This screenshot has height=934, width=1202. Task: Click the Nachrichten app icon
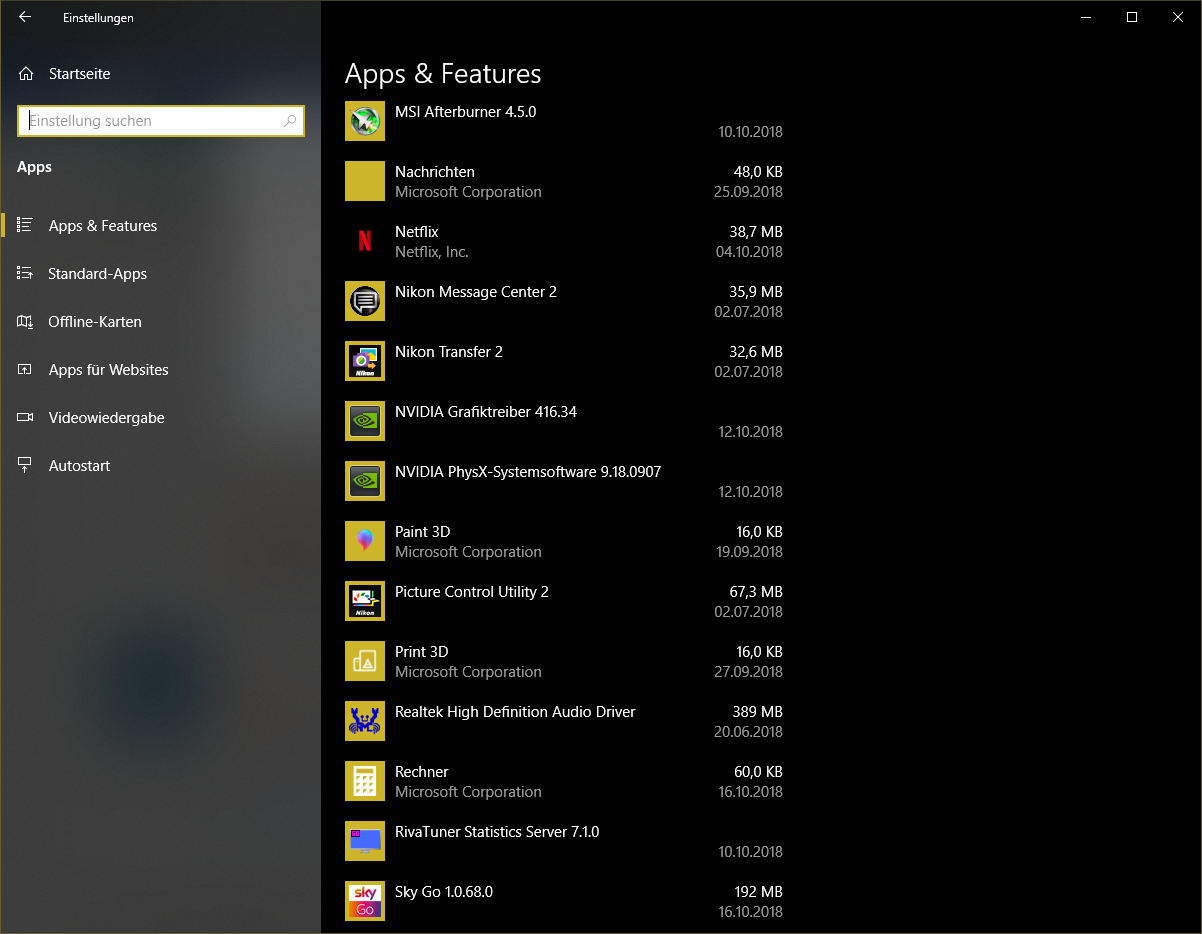[365, 181]
